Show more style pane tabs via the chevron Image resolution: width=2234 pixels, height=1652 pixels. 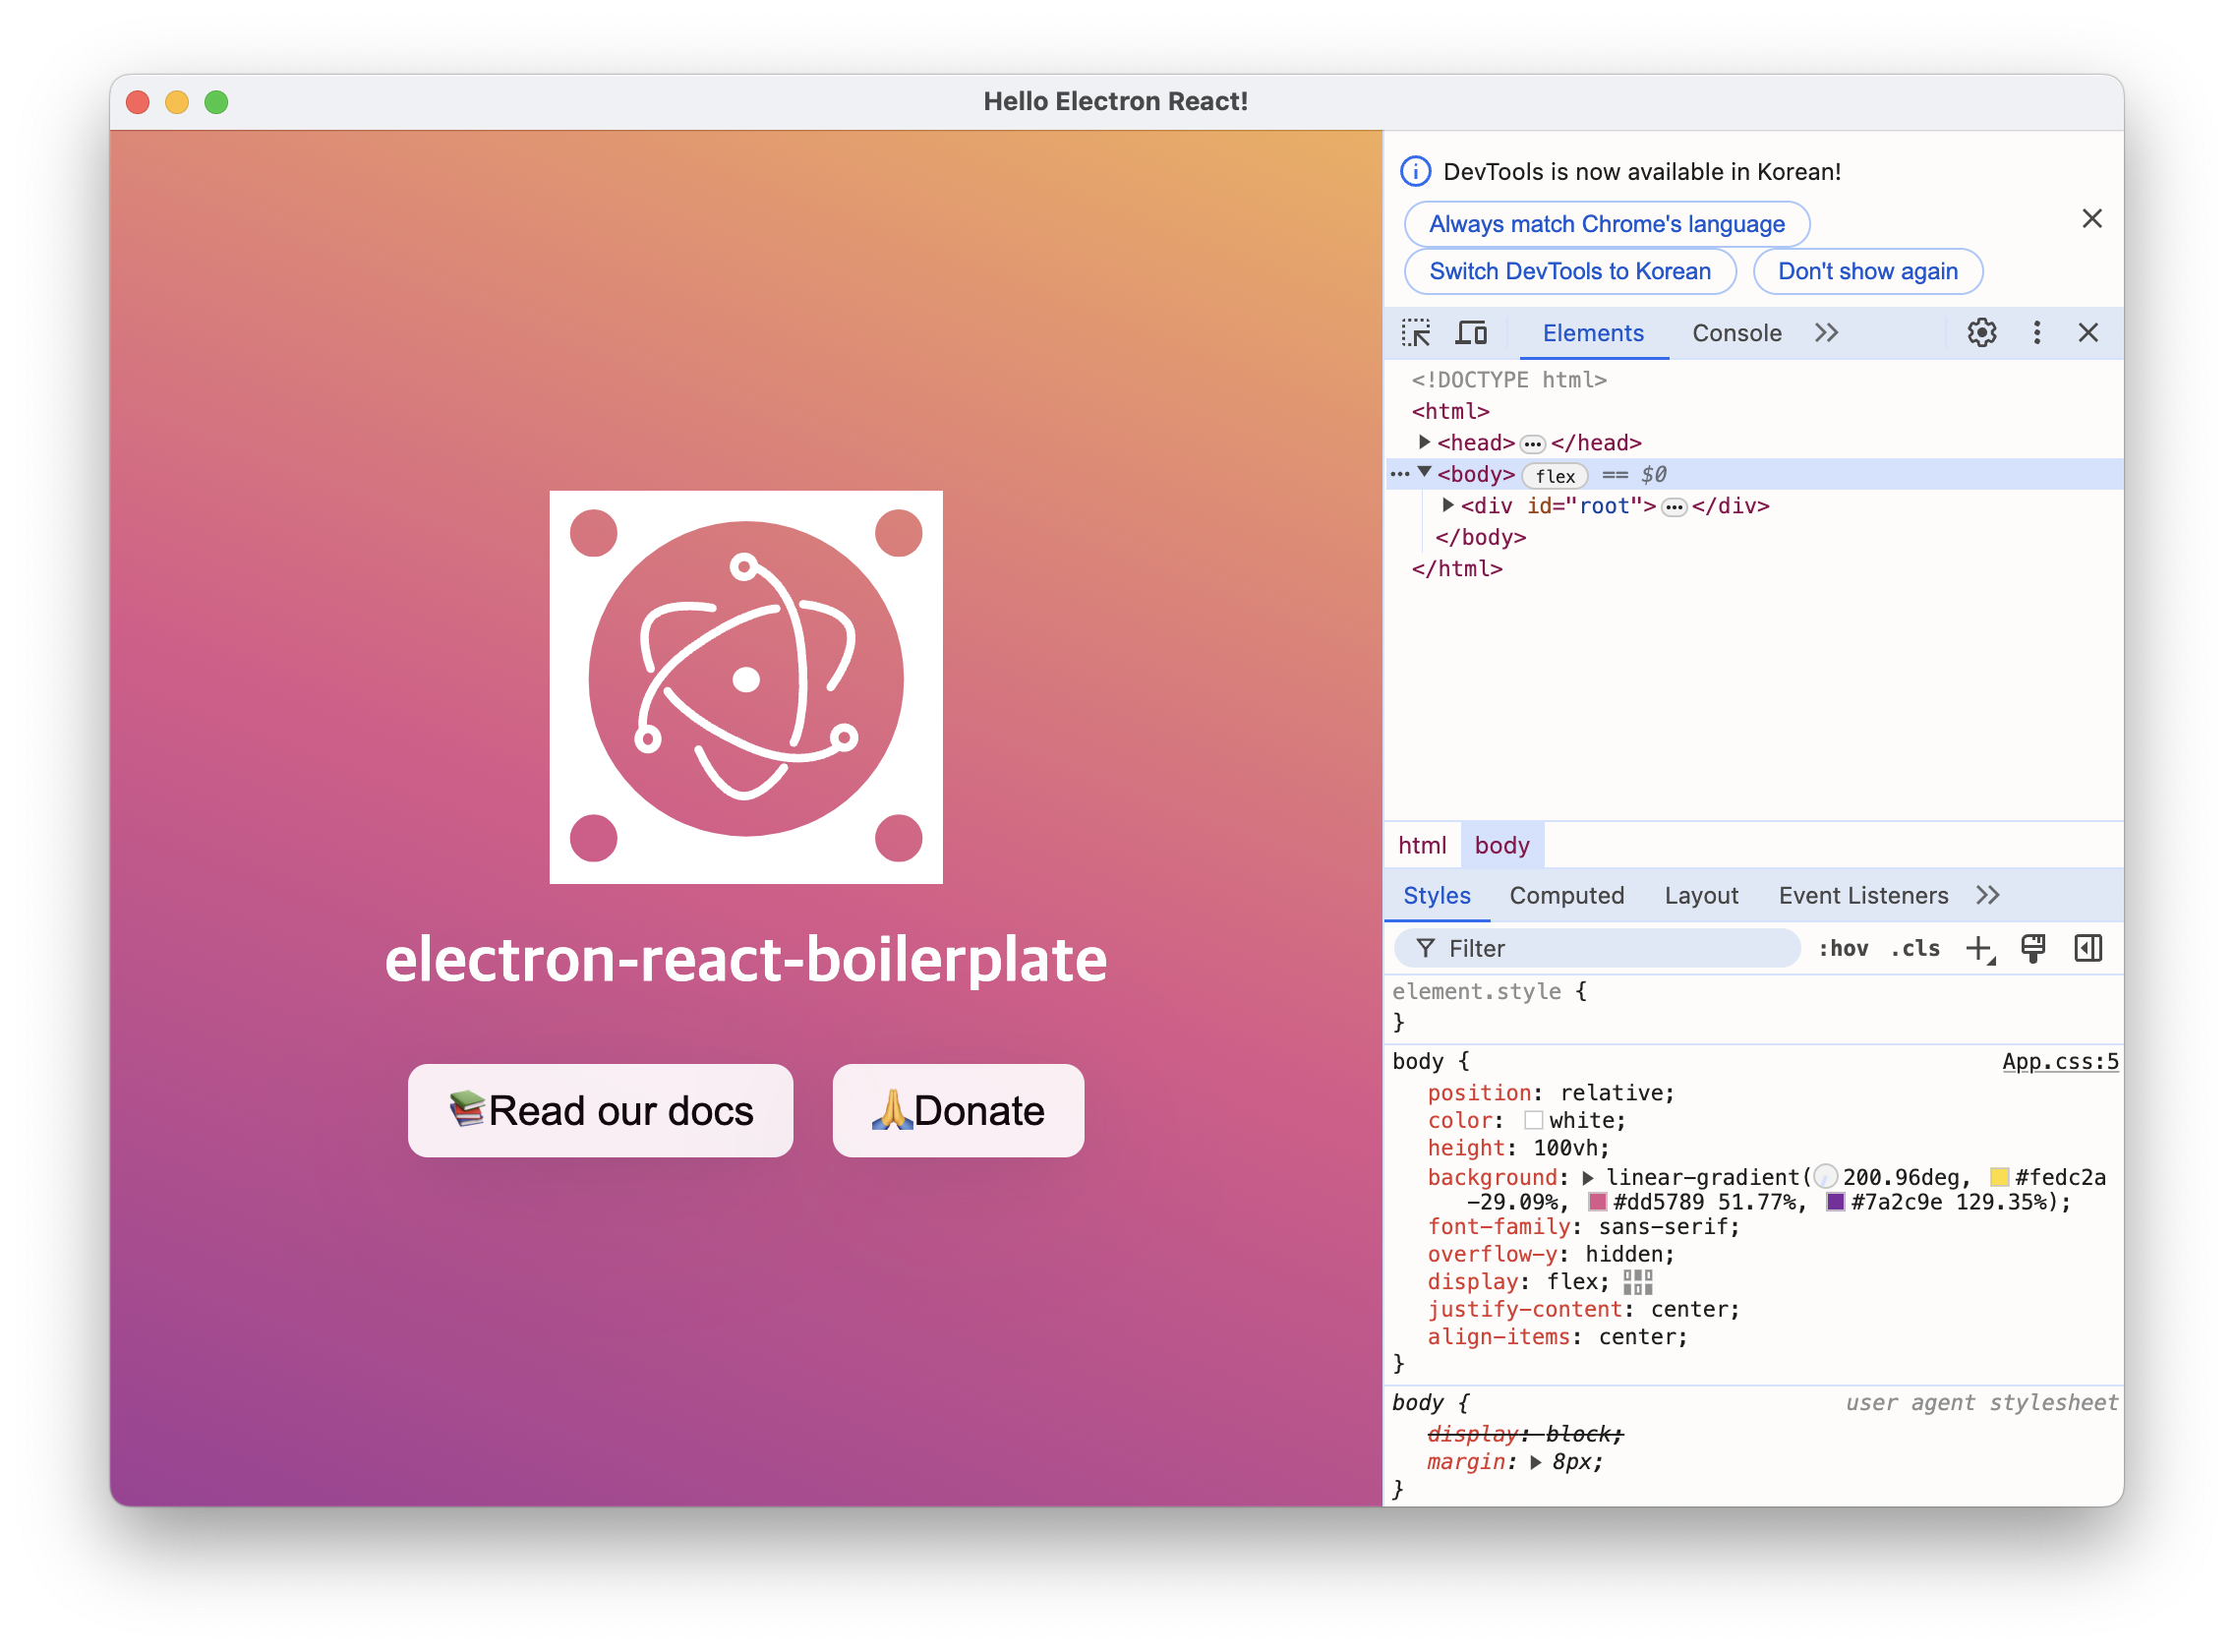(x=1987, y=896)
